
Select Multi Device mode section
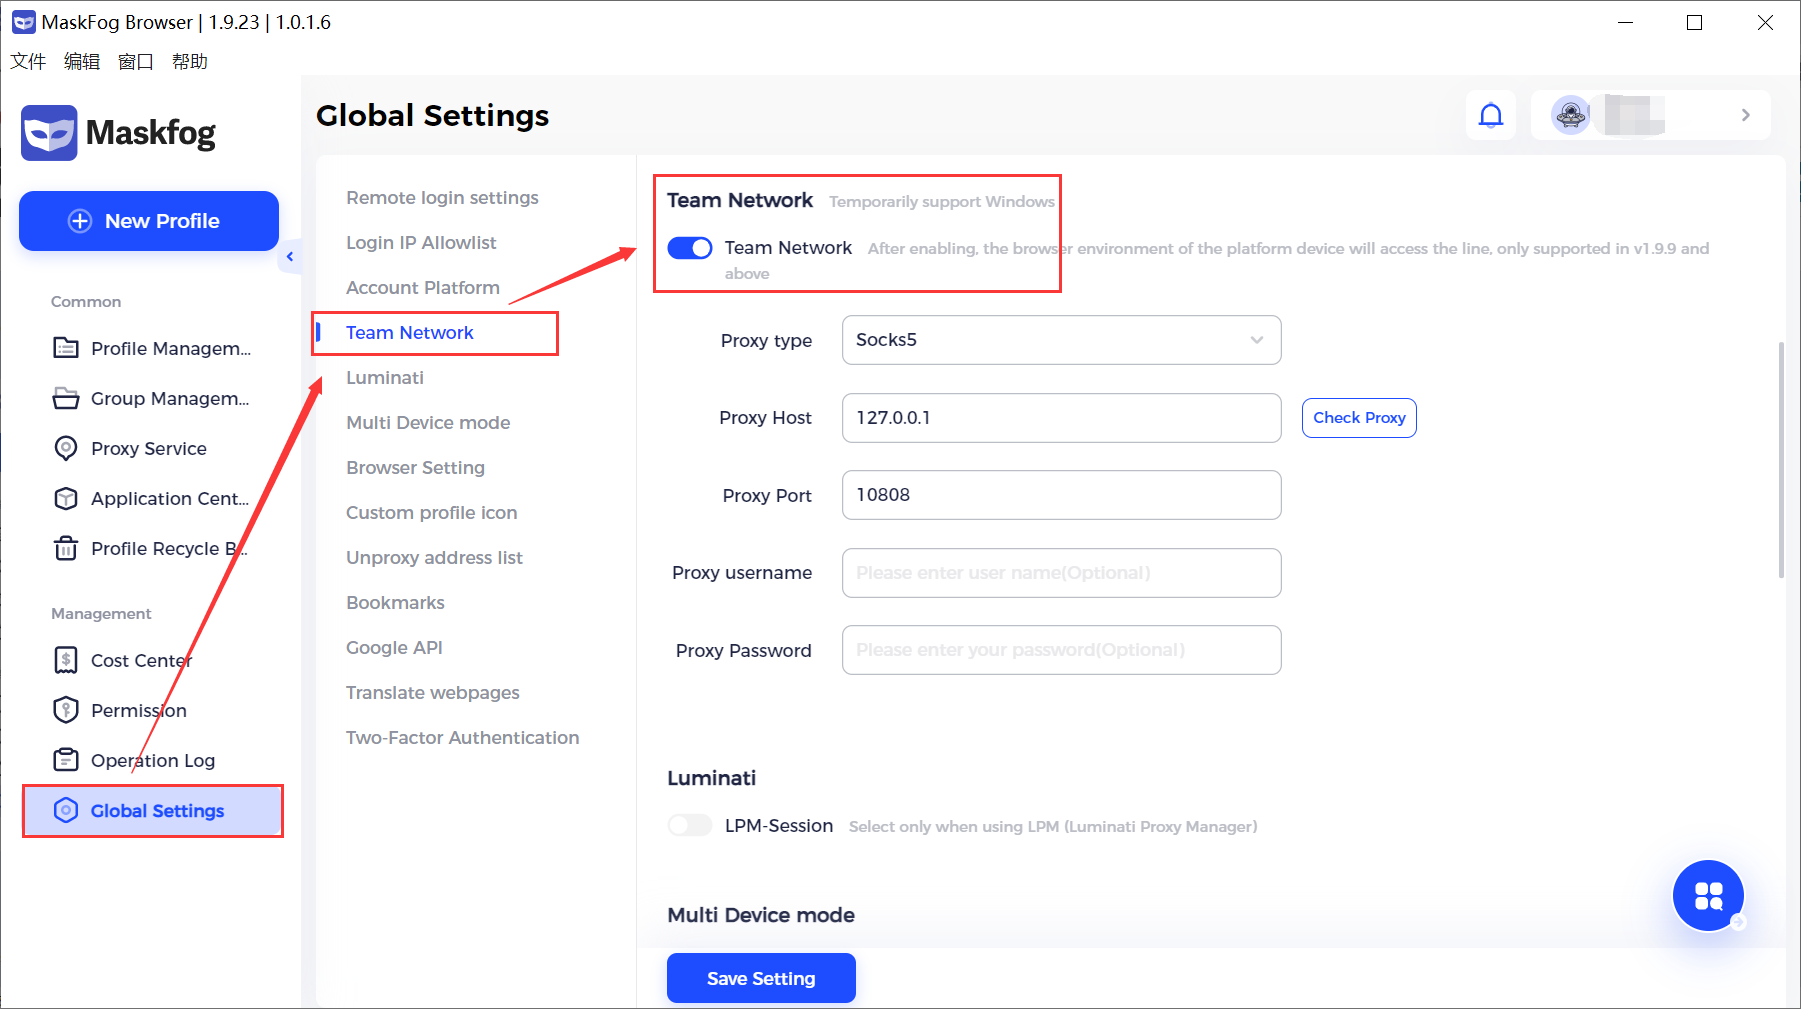pos(428,423)
